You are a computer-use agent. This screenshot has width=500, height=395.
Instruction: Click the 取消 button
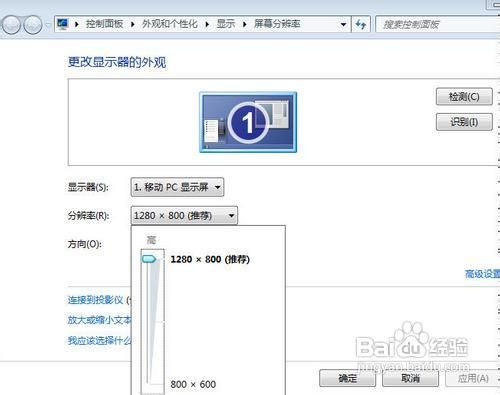tap(410, 378)
